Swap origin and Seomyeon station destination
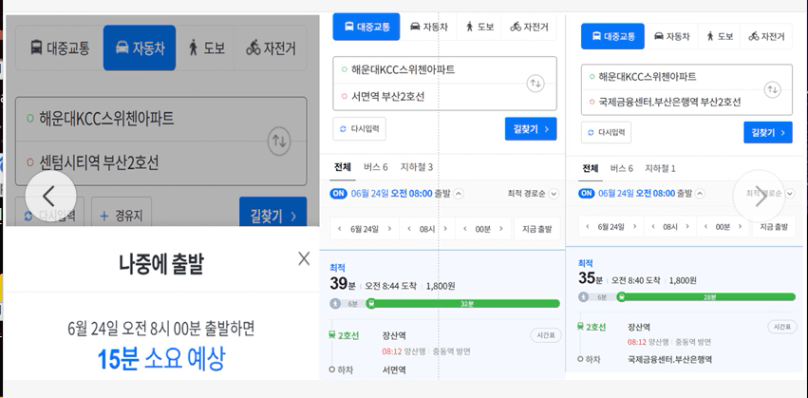 [x=535, y=83]
